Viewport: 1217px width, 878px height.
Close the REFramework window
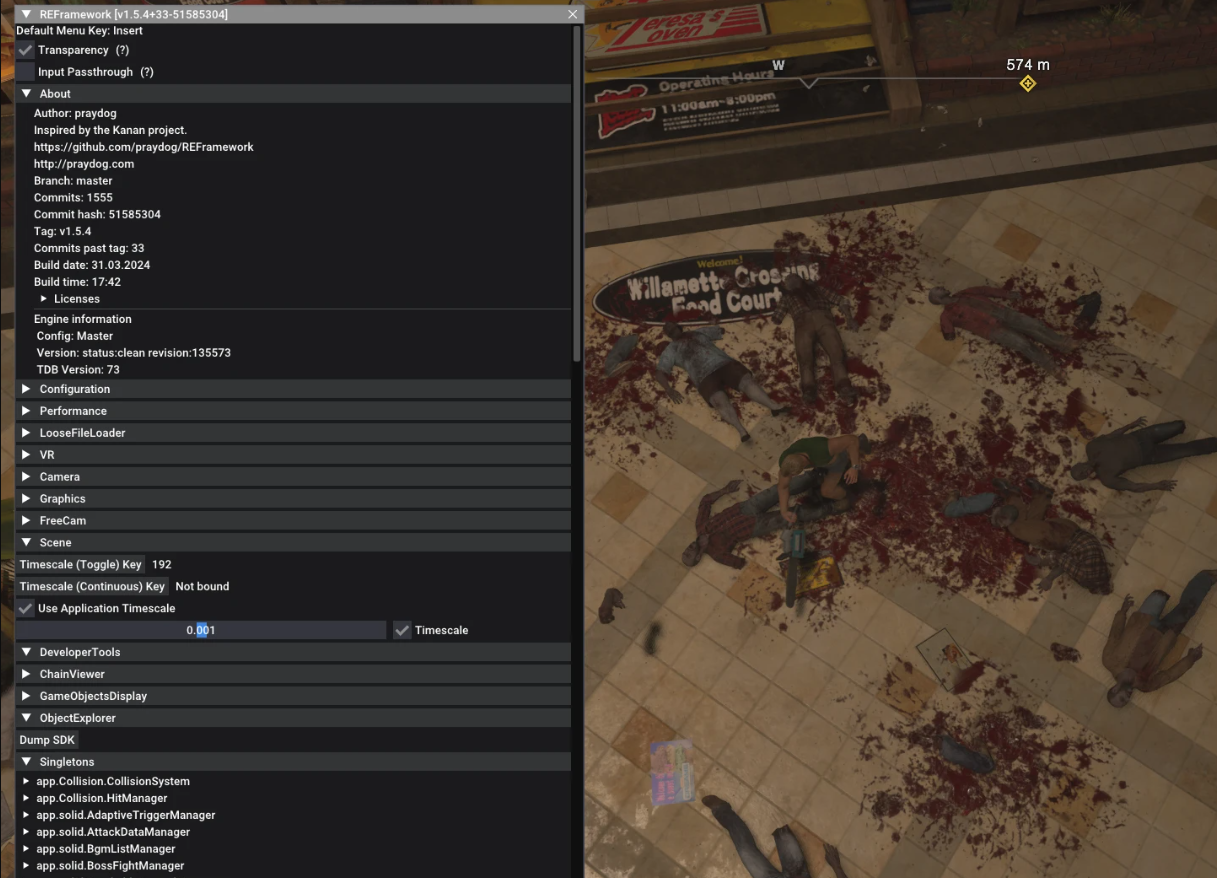point(573,14)
